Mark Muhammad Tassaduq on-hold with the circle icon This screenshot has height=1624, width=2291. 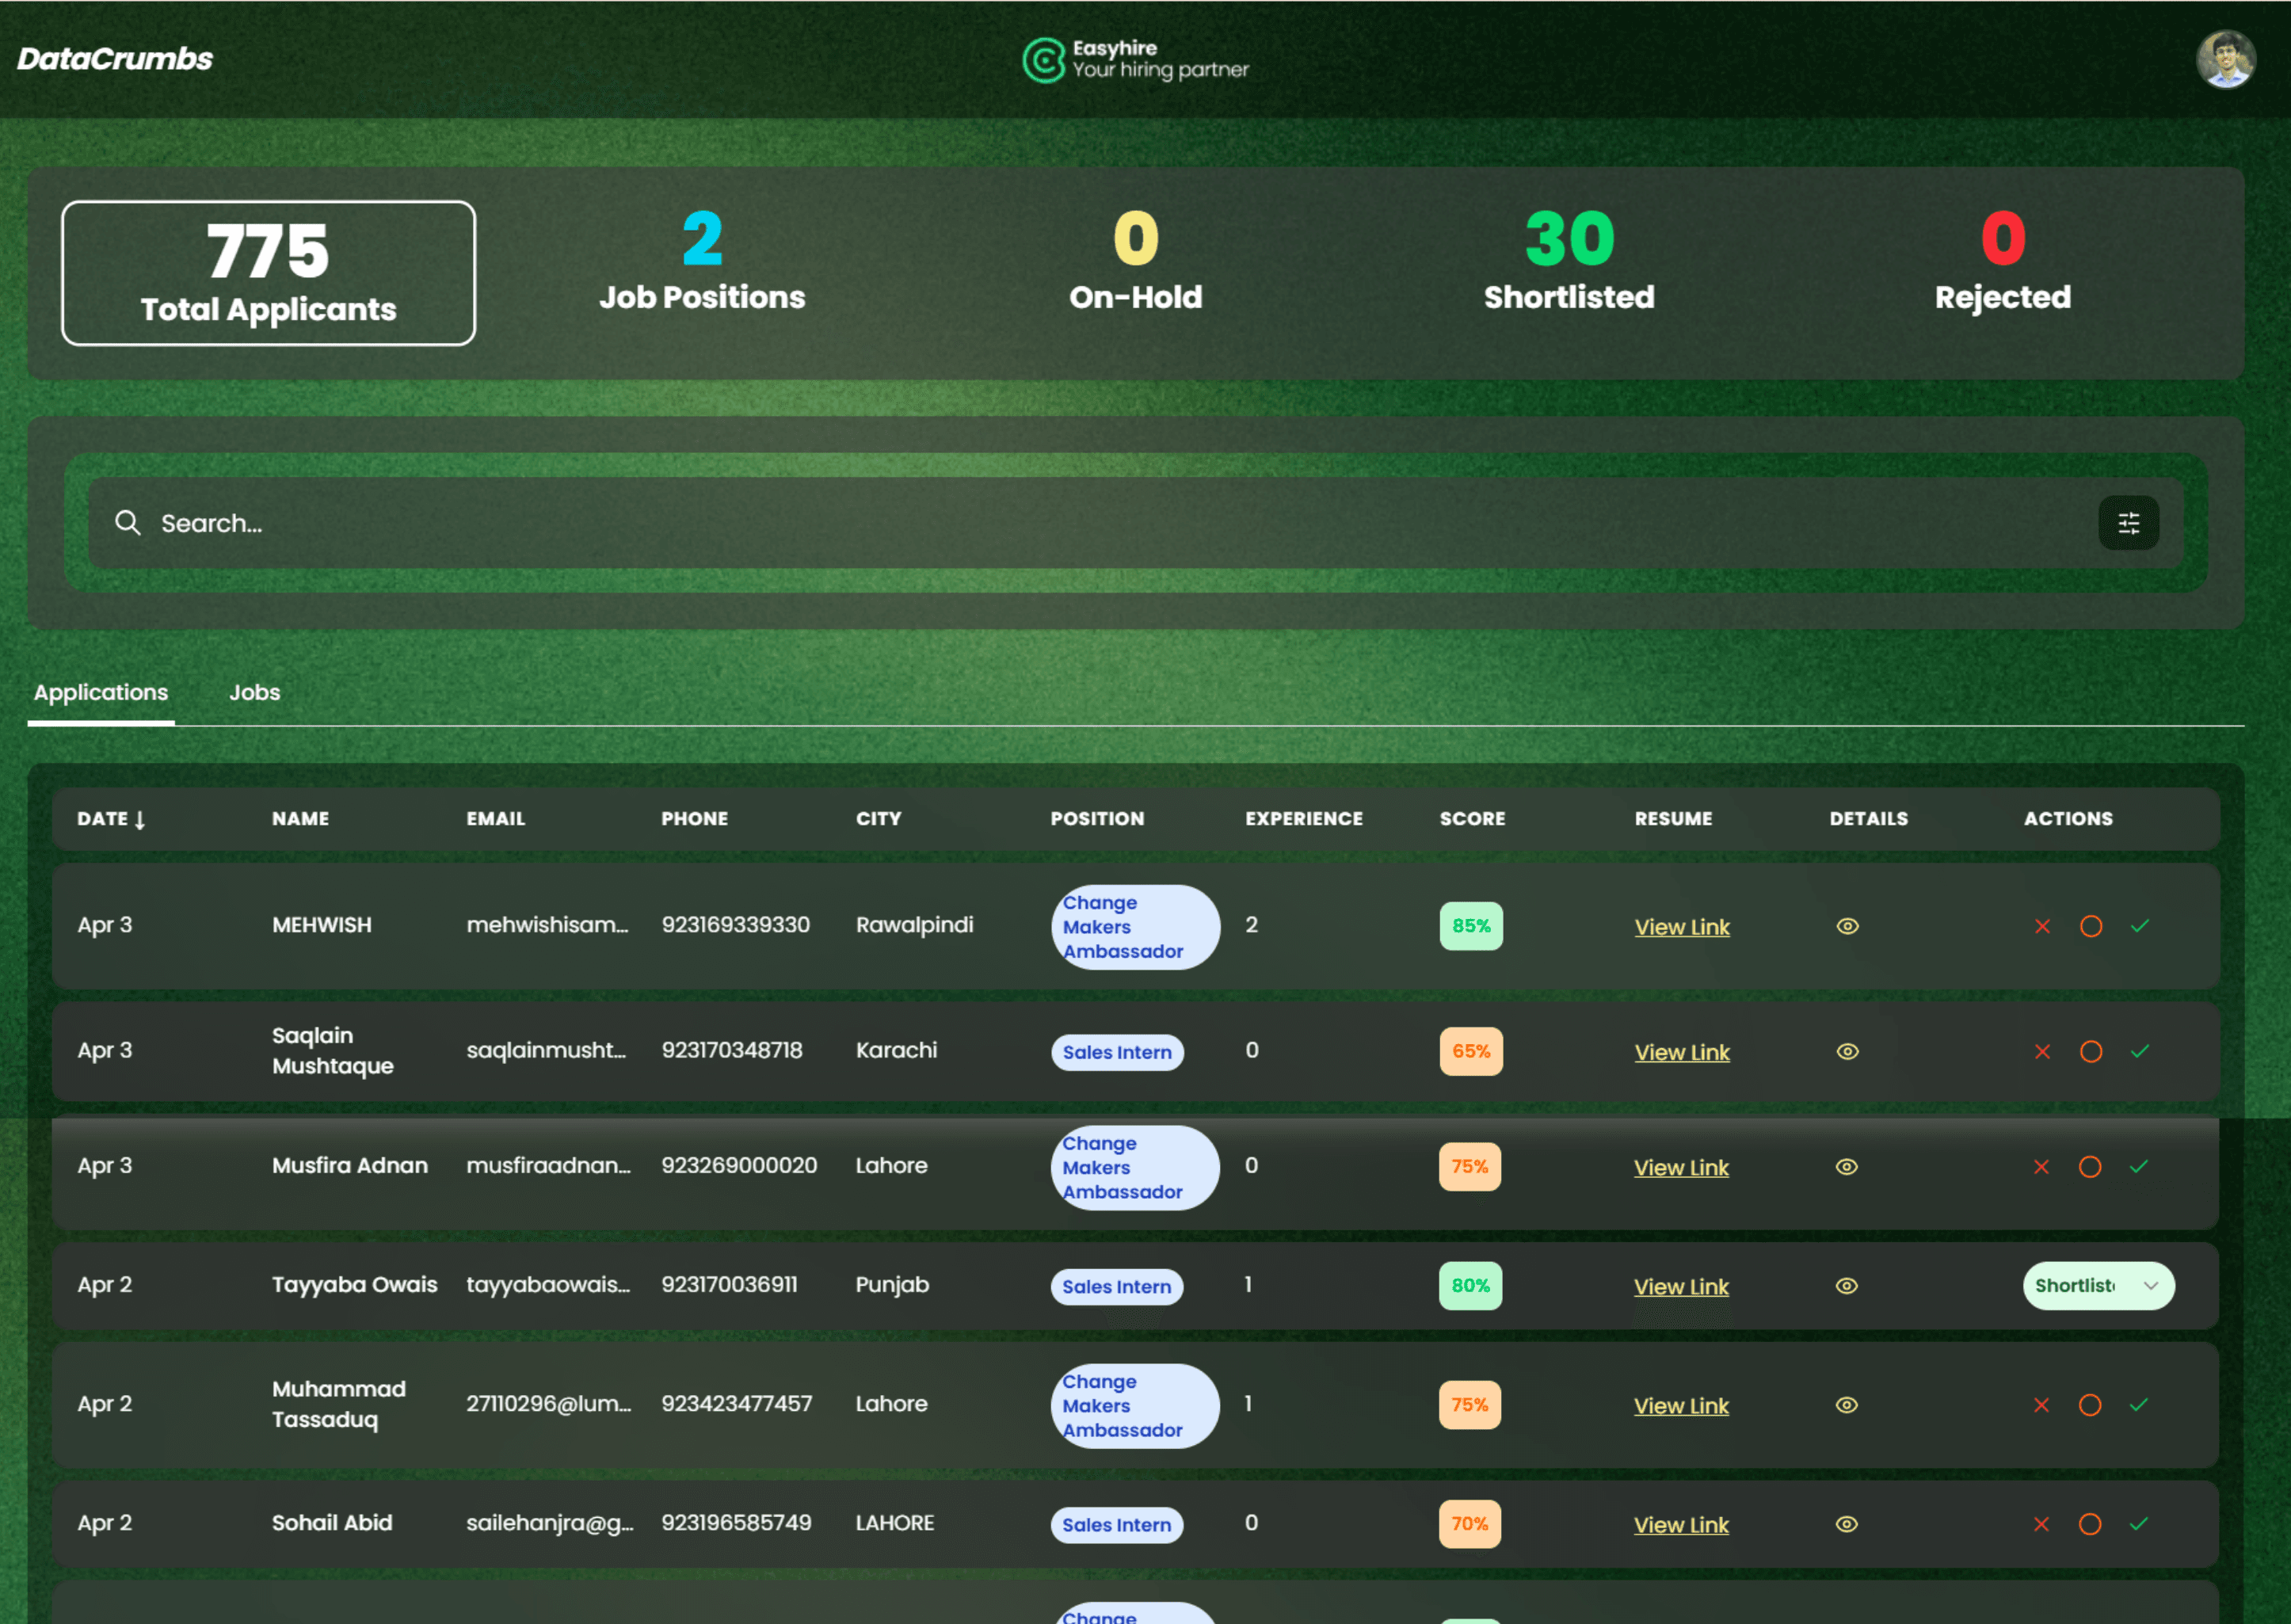click(x=2092, y=1405)
